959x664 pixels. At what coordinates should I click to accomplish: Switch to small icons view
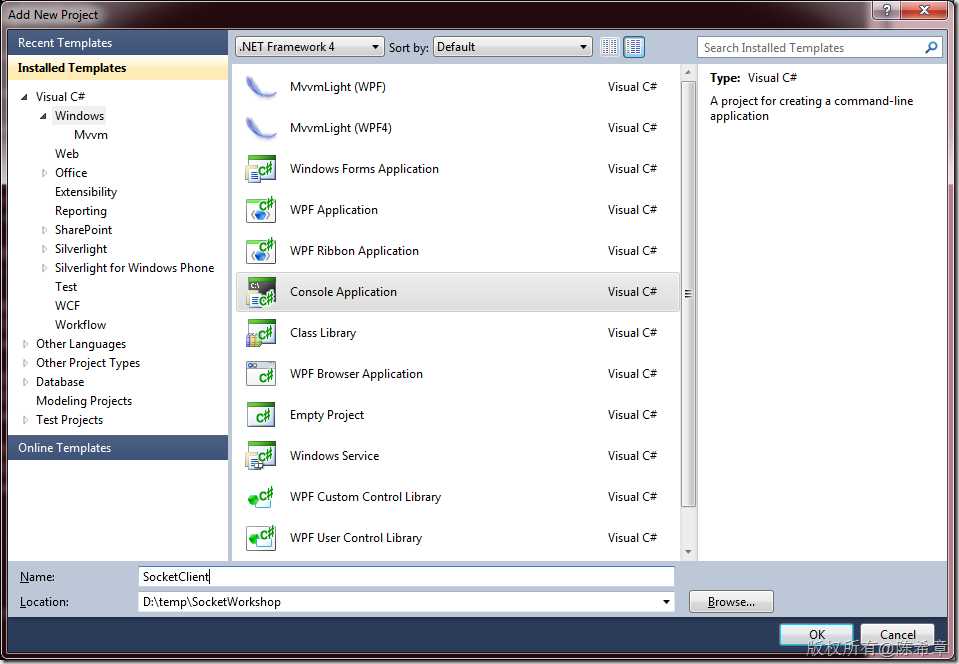[609, 47]
